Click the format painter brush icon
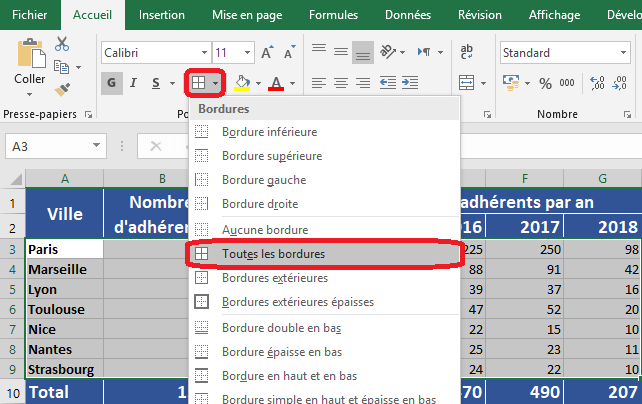The width and height of the screenshot is (642, 404). 62,89
